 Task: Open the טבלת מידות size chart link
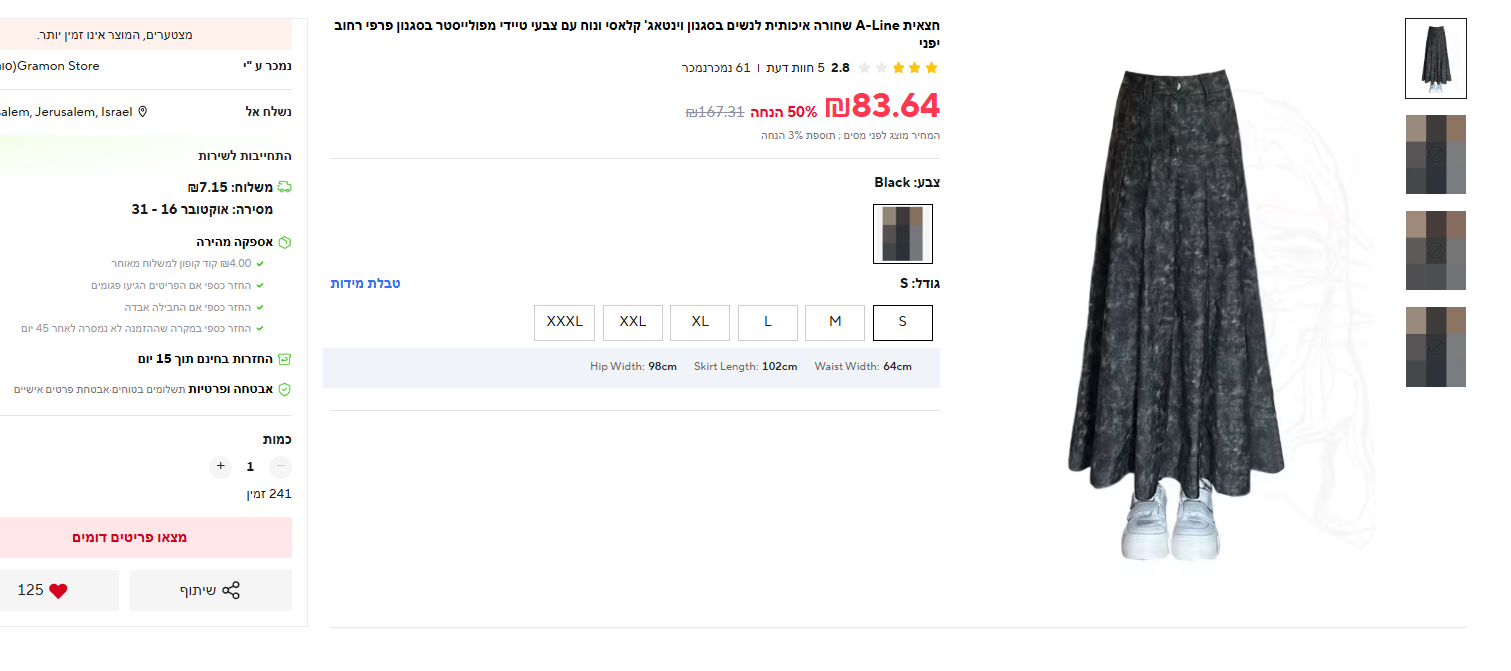pyautogui.click(x=366, y=283)
